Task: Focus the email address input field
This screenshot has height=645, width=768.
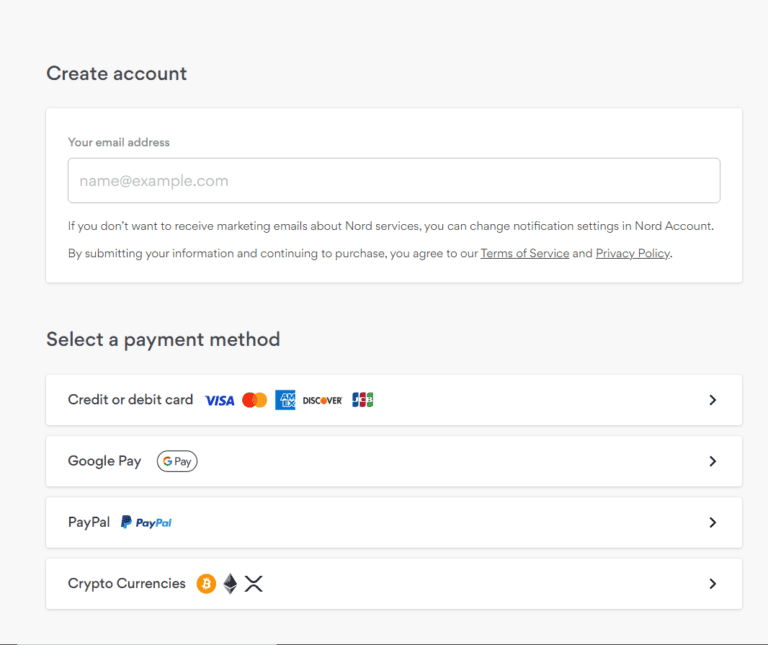Action: (x=394, y=181)
